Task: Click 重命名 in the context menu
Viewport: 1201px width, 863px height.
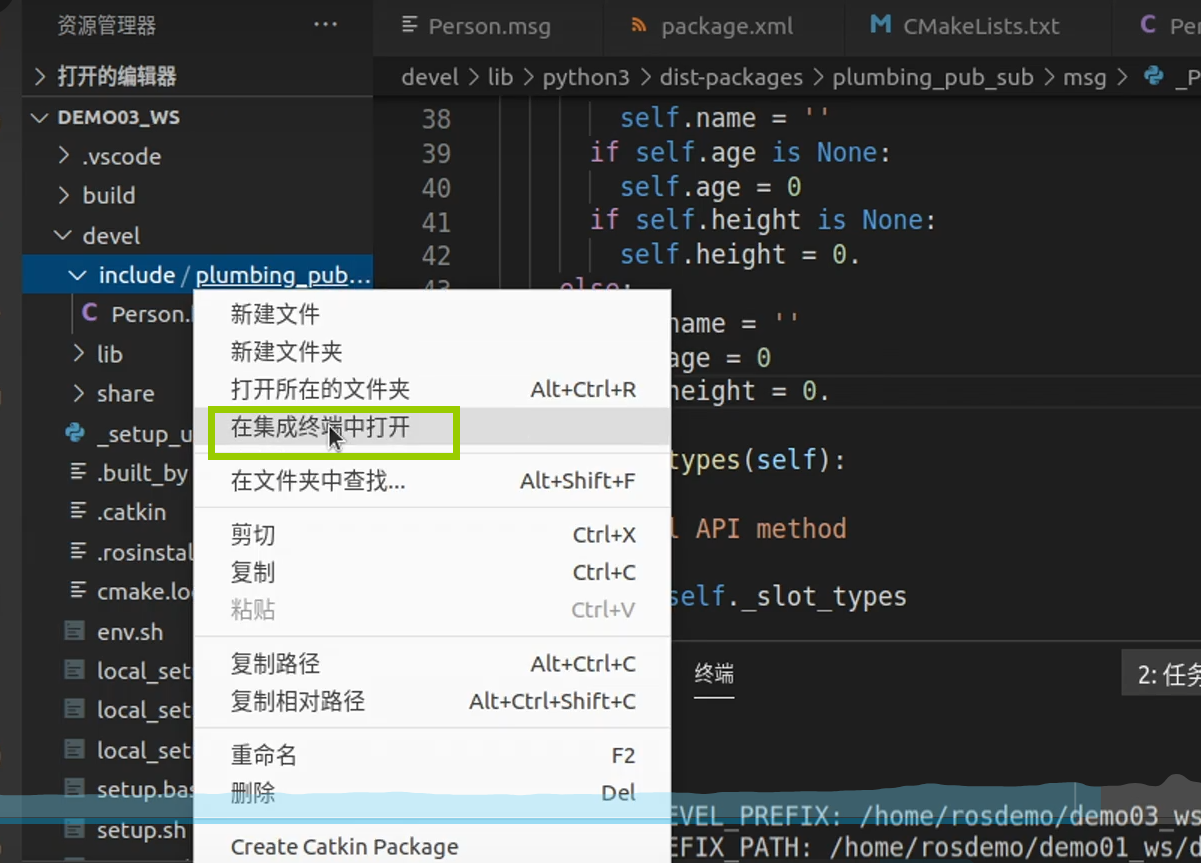Action: tap(264, 756)
